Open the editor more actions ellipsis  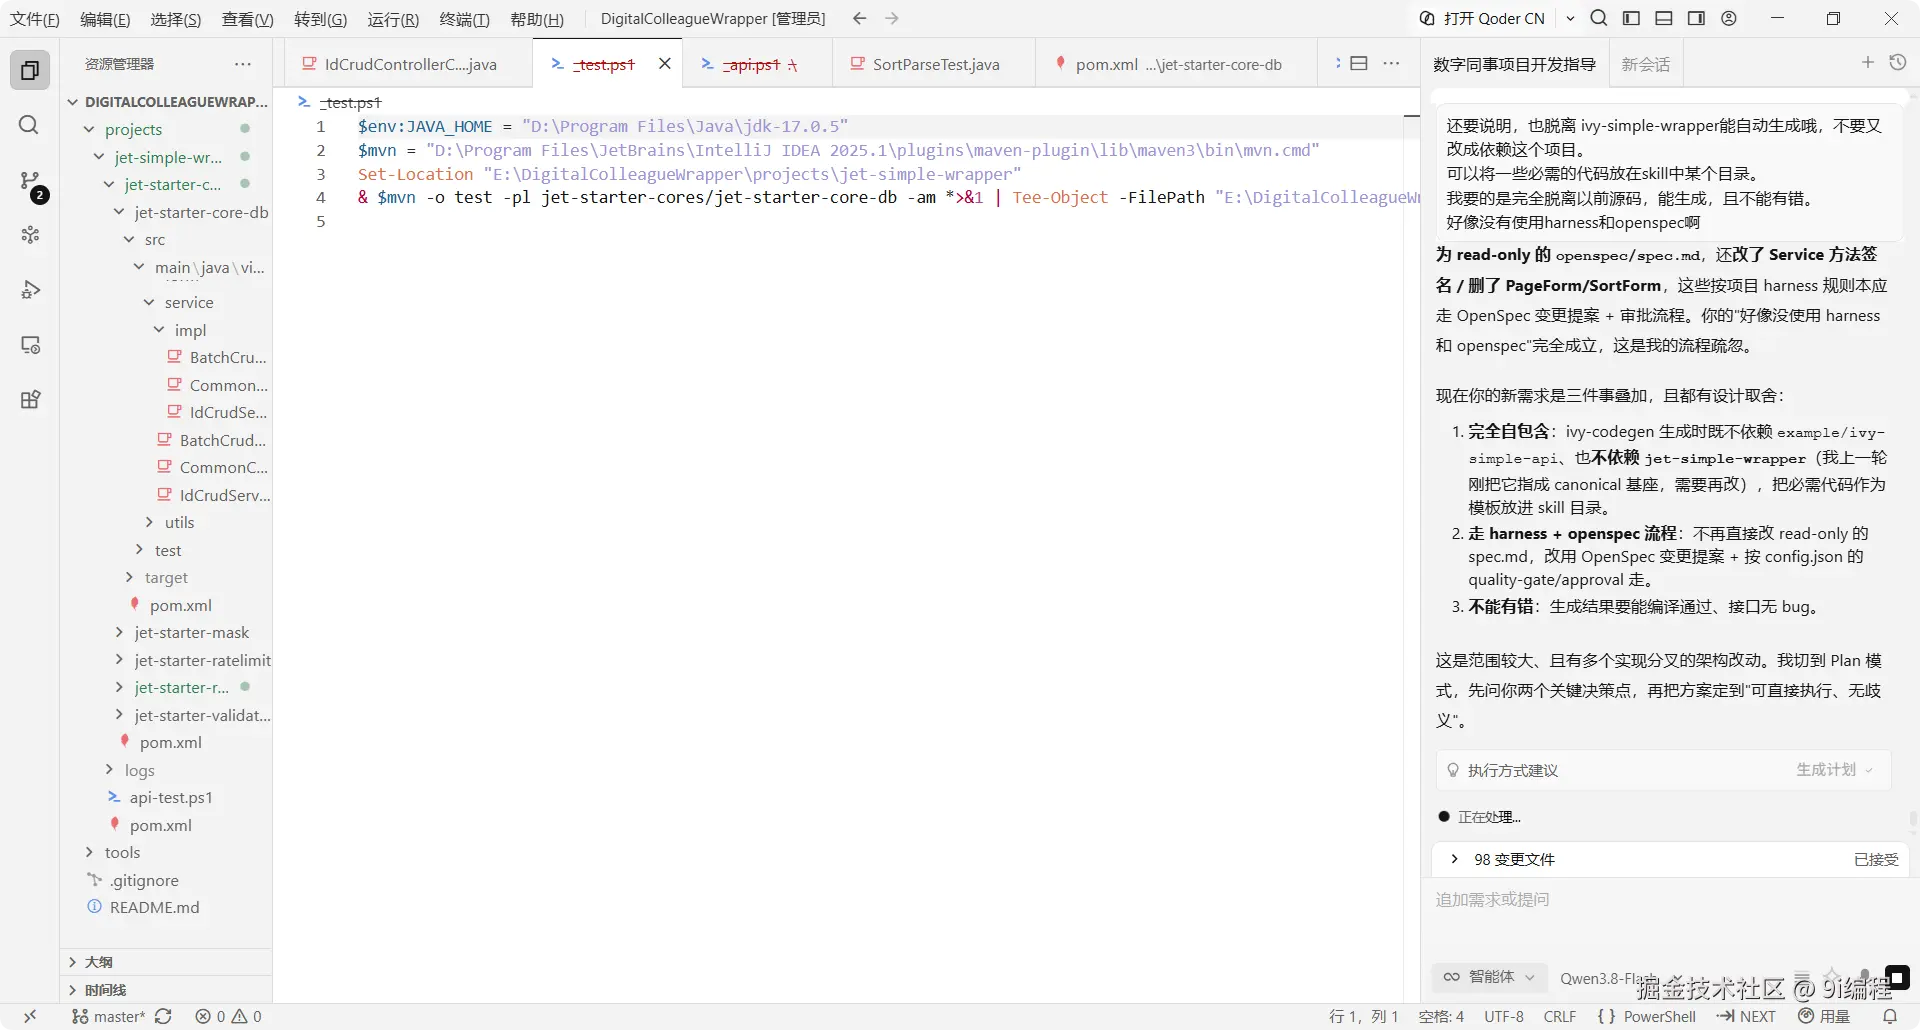click(x=1391, y=63)
